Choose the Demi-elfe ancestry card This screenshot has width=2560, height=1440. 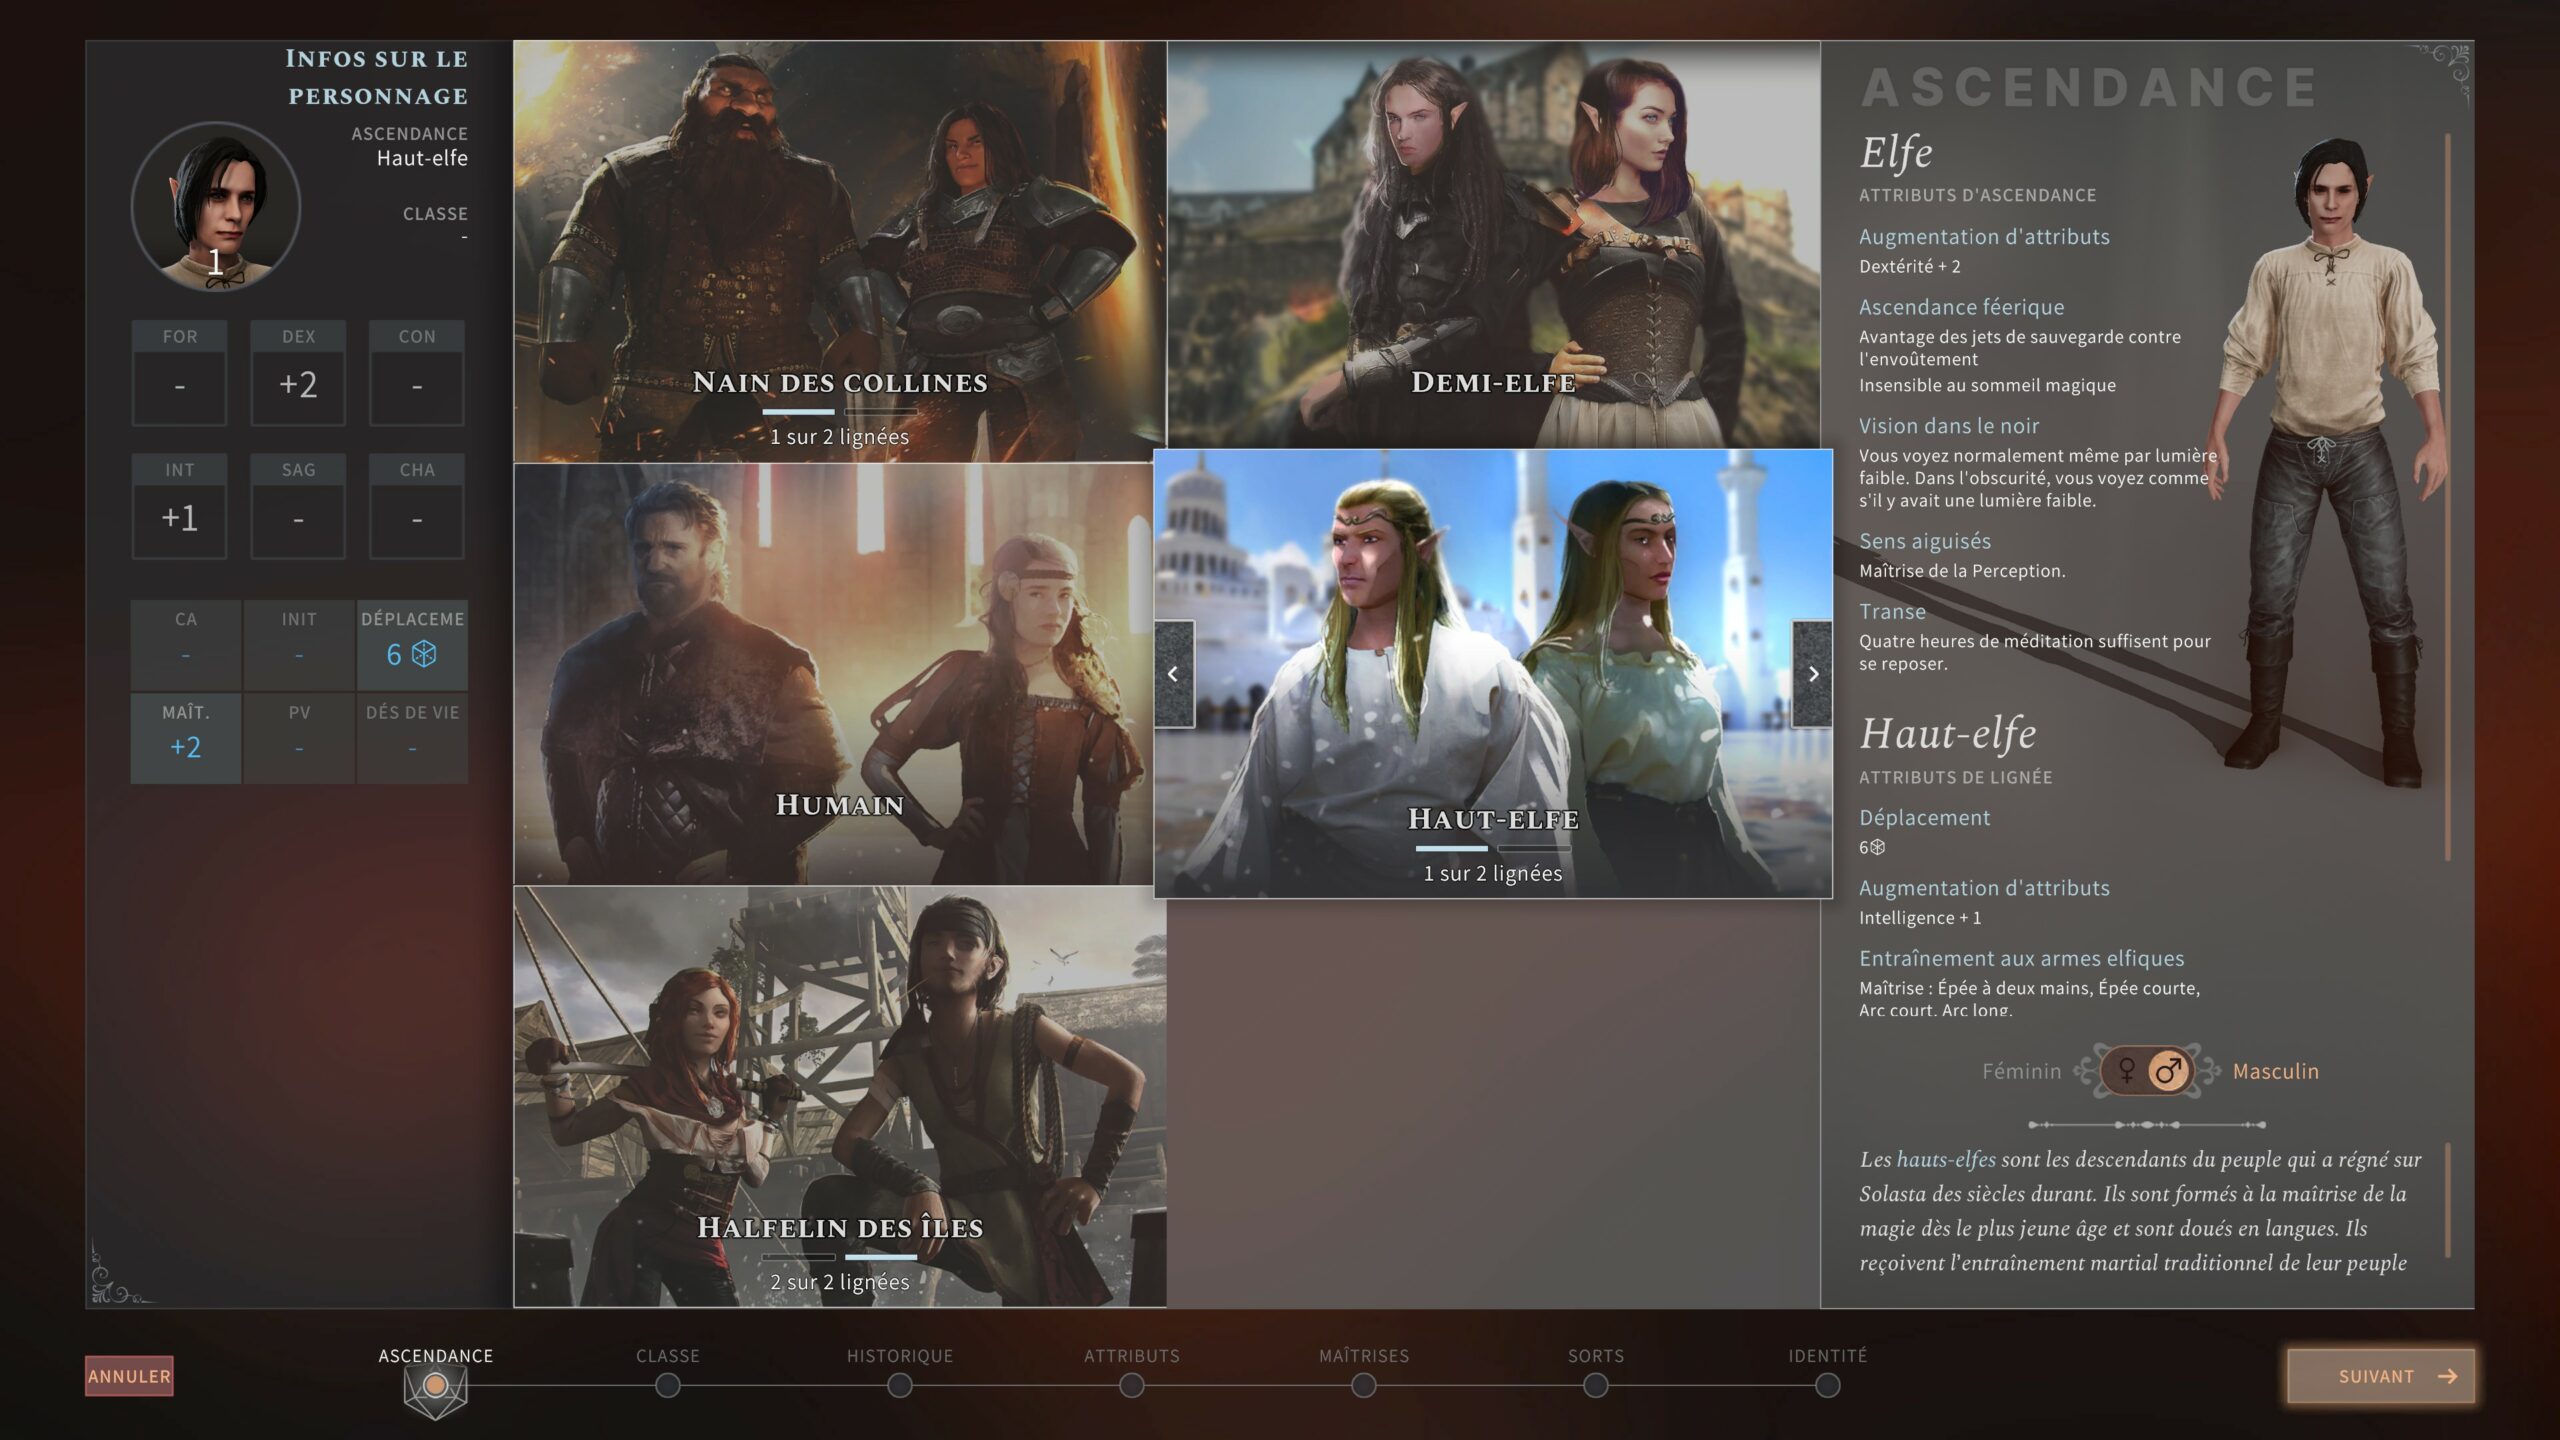click(1492, 244)
